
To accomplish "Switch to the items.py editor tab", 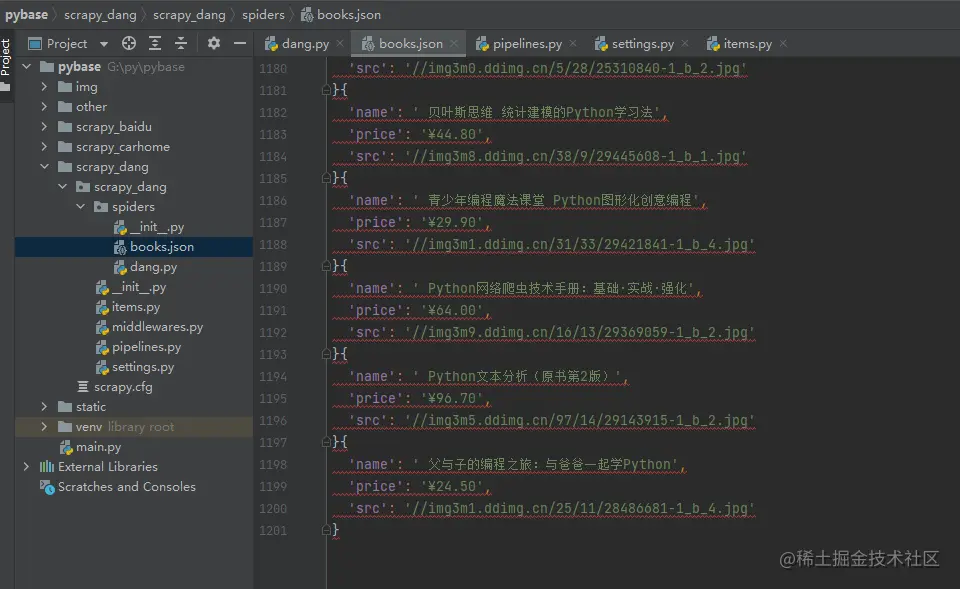I will [748, 44].
